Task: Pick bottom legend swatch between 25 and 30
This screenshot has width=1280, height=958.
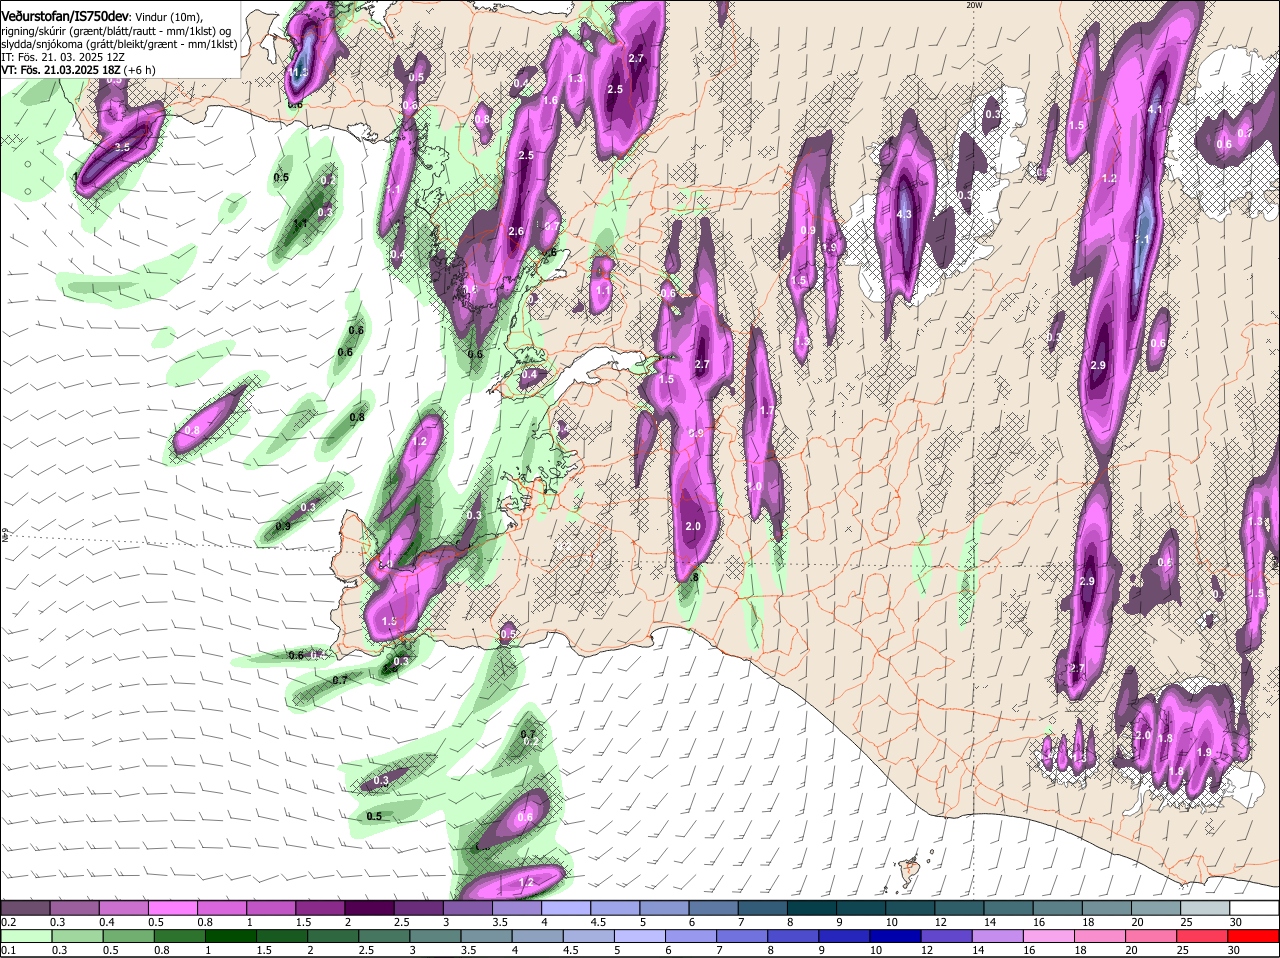Action: [1204, 936]
